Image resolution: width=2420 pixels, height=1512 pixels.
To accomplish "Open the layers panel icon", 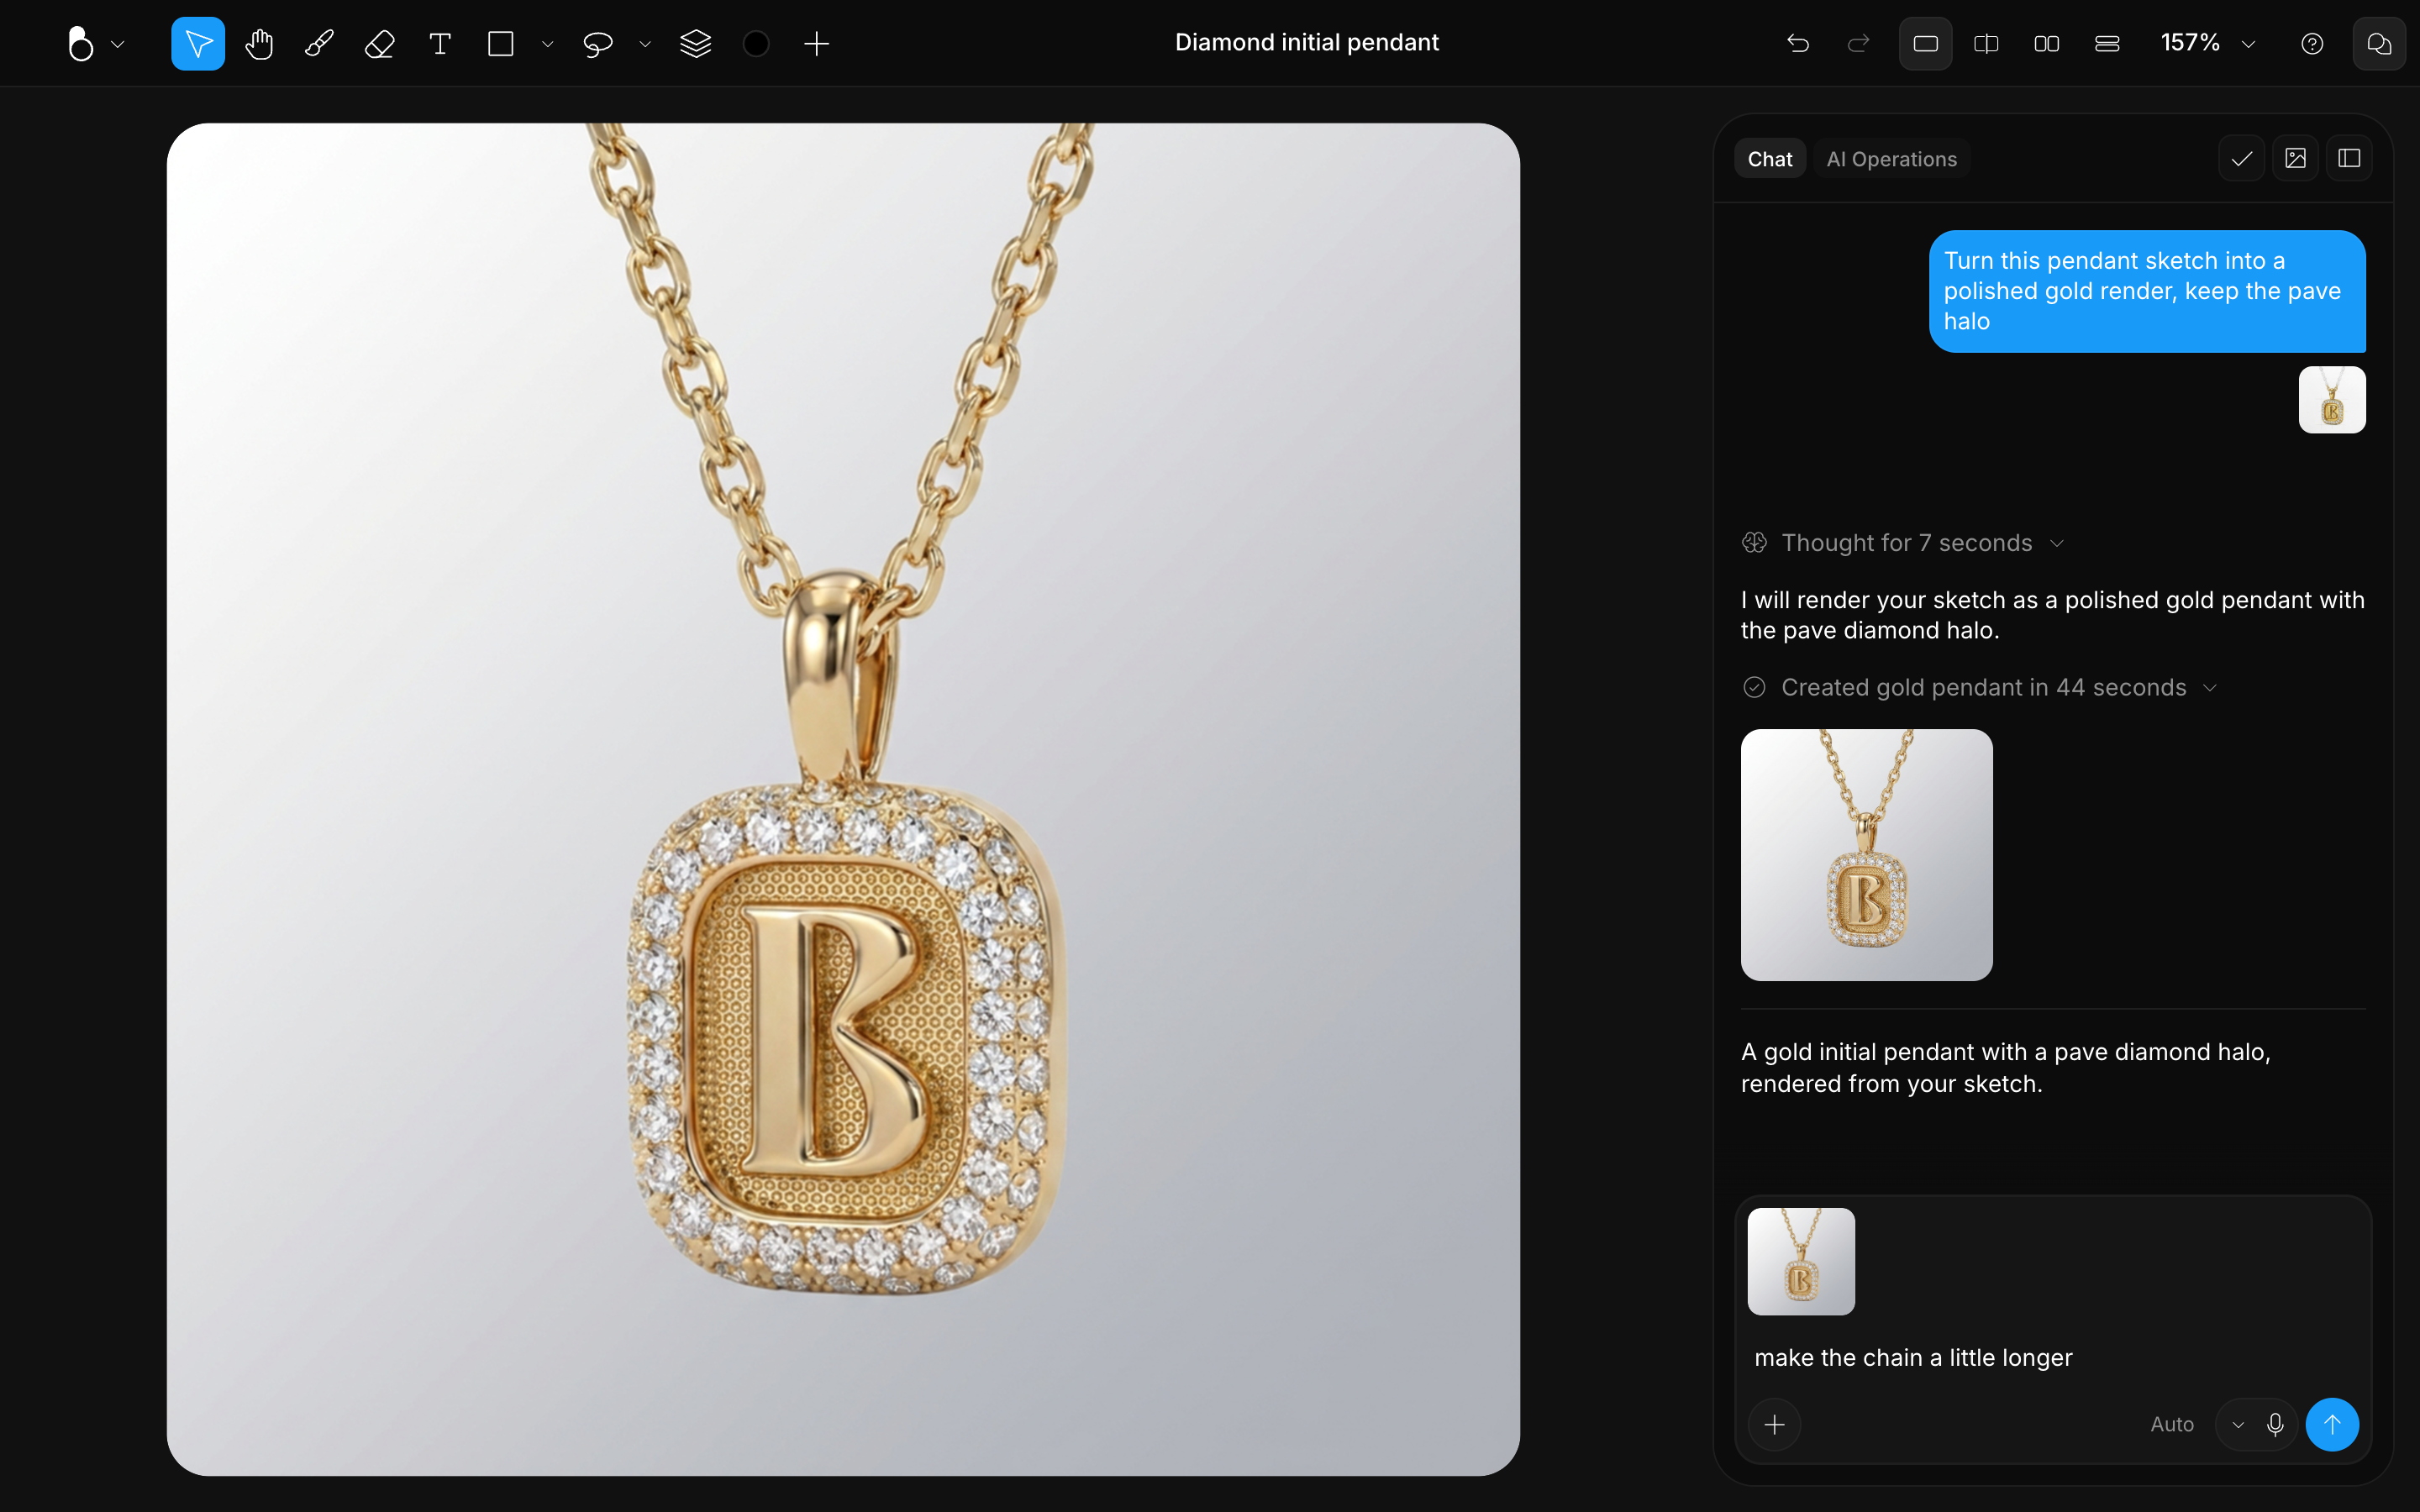I will (696, 44).
